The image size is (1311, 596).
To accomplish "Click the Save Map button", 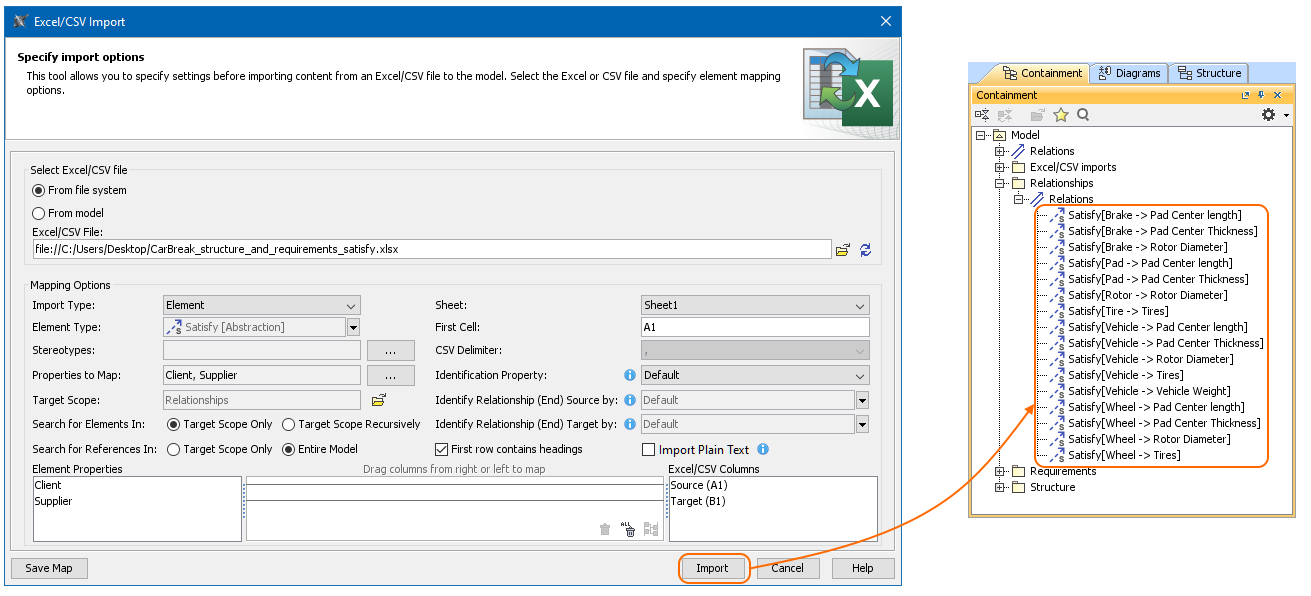I will click(49, 568).
